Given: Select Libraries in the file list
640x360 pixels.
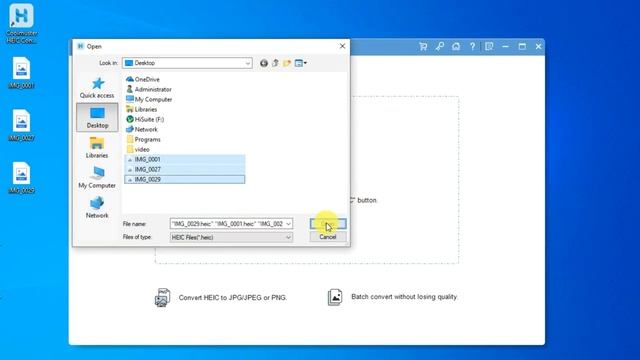Looking at the screenshot, I should click(x=142, y=109).
